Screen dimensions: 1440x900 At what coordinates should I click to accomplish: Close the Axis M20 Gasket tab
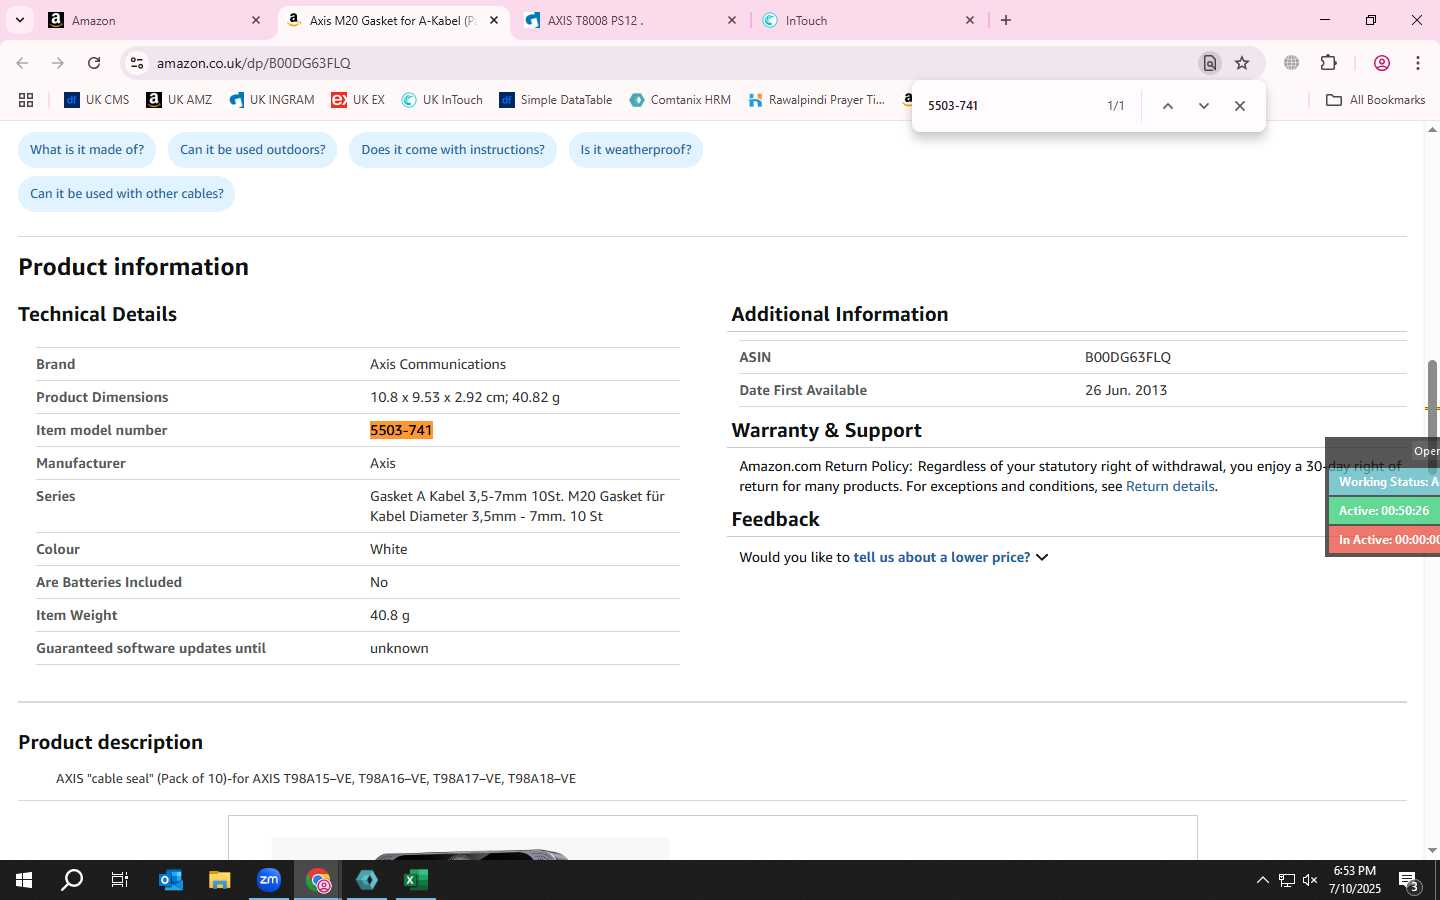click(x=494, y=20)
